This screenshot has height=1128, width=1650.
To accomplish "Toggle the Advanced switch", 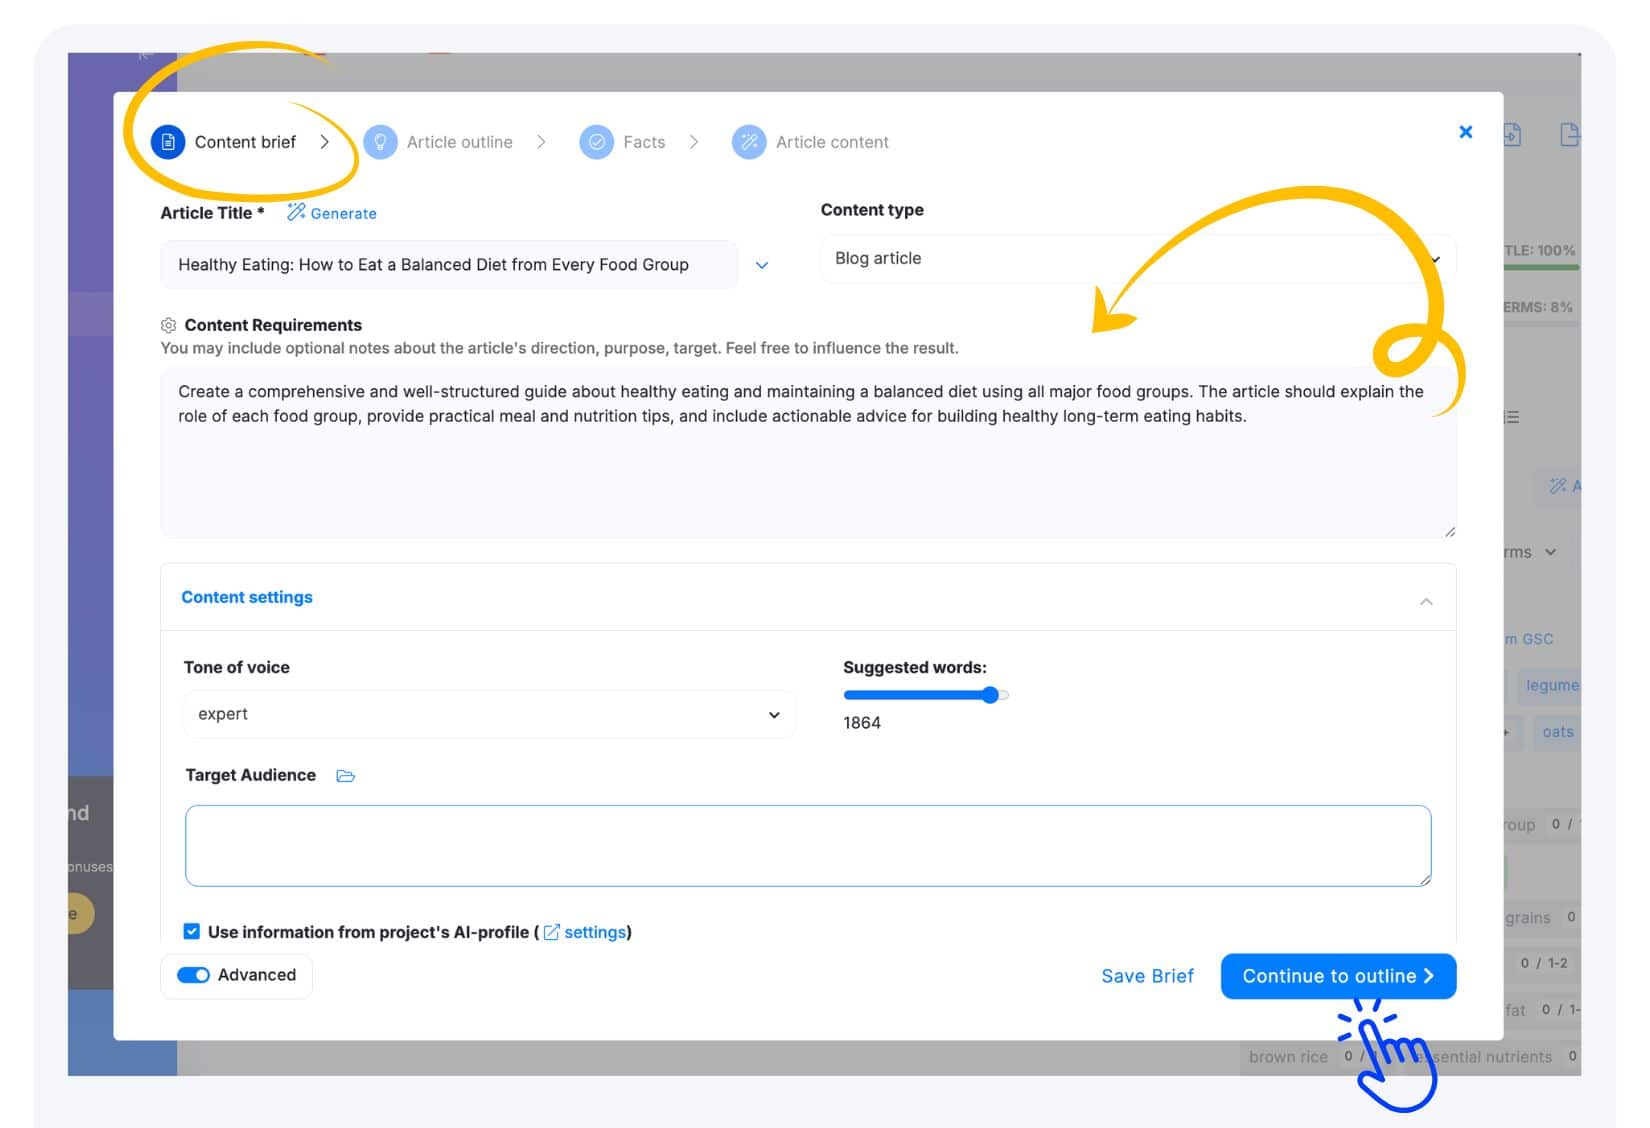I will (193, 975).
